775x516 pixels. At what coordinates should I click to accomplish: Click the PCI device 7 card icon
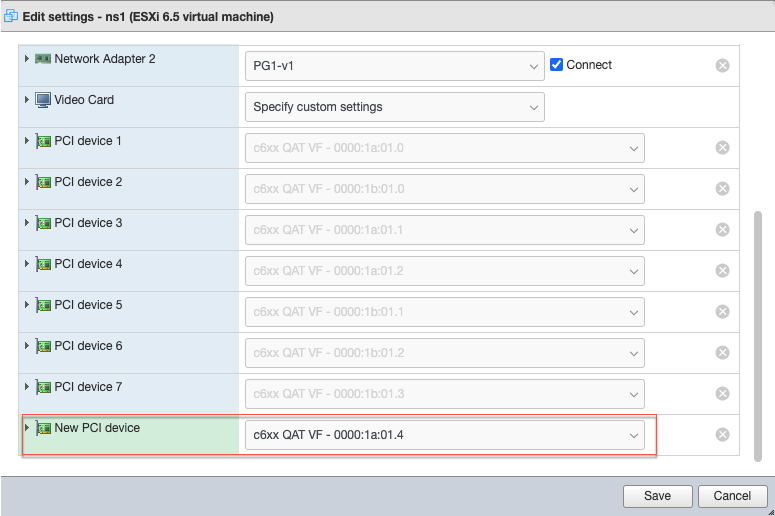(43, 387)
